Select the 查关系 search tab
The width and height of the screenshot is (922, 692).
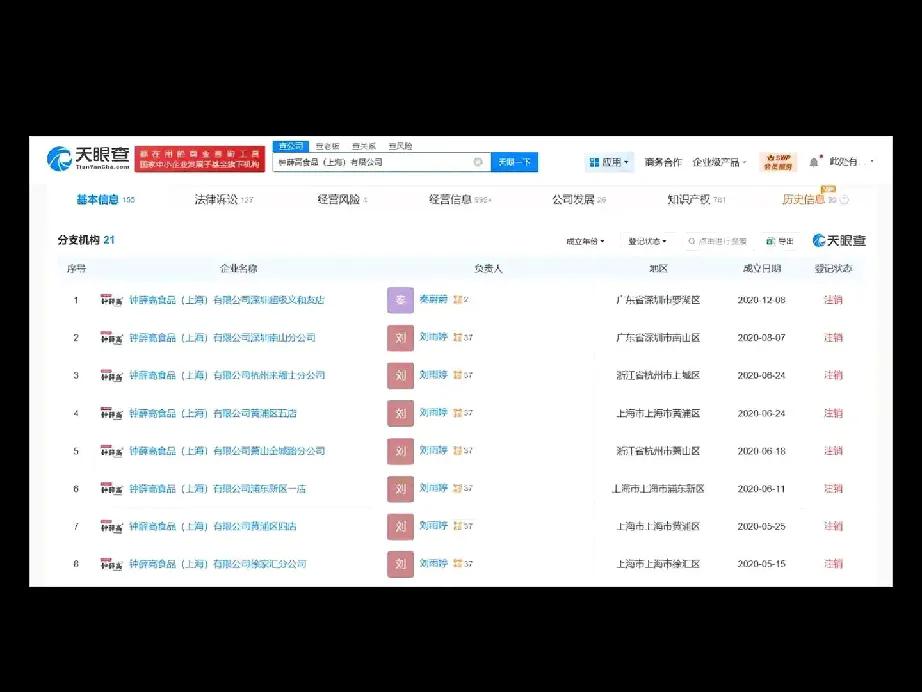pos(364,146)
